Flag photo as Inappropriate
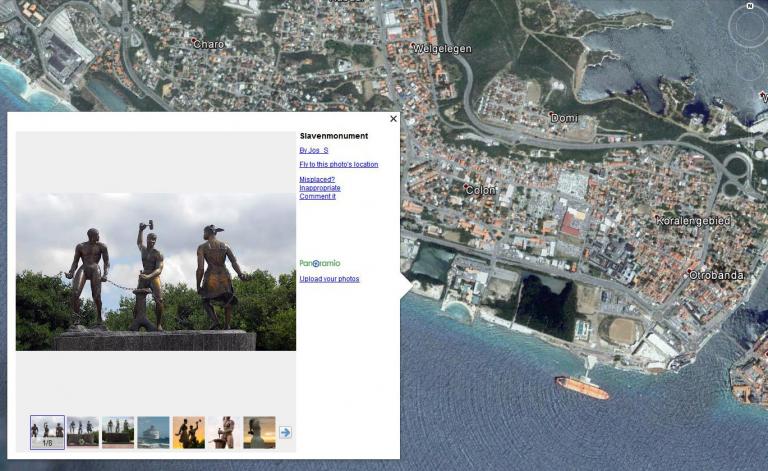Viewport: 768px width, 471px height. (320, 188)
